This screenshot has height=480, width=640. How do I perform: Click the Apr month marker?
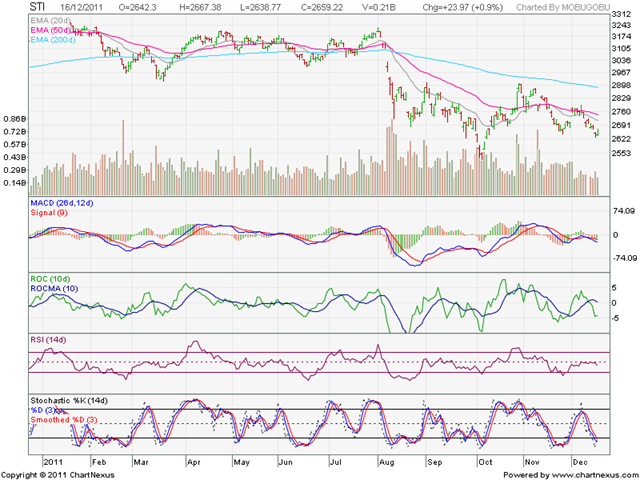193,462
